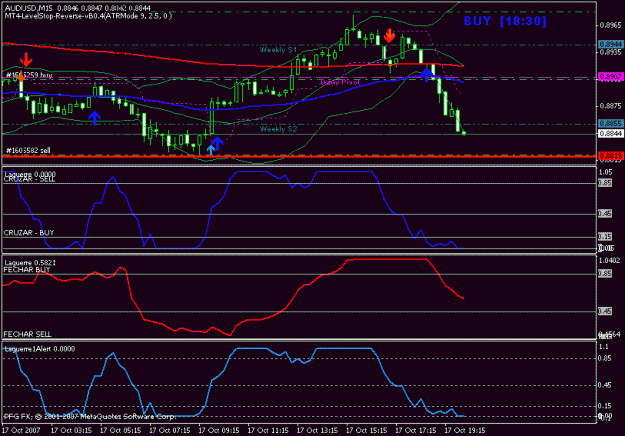Select the #1603582 sell order label
The image size is (625, 436).
click(x=28, y=150)
